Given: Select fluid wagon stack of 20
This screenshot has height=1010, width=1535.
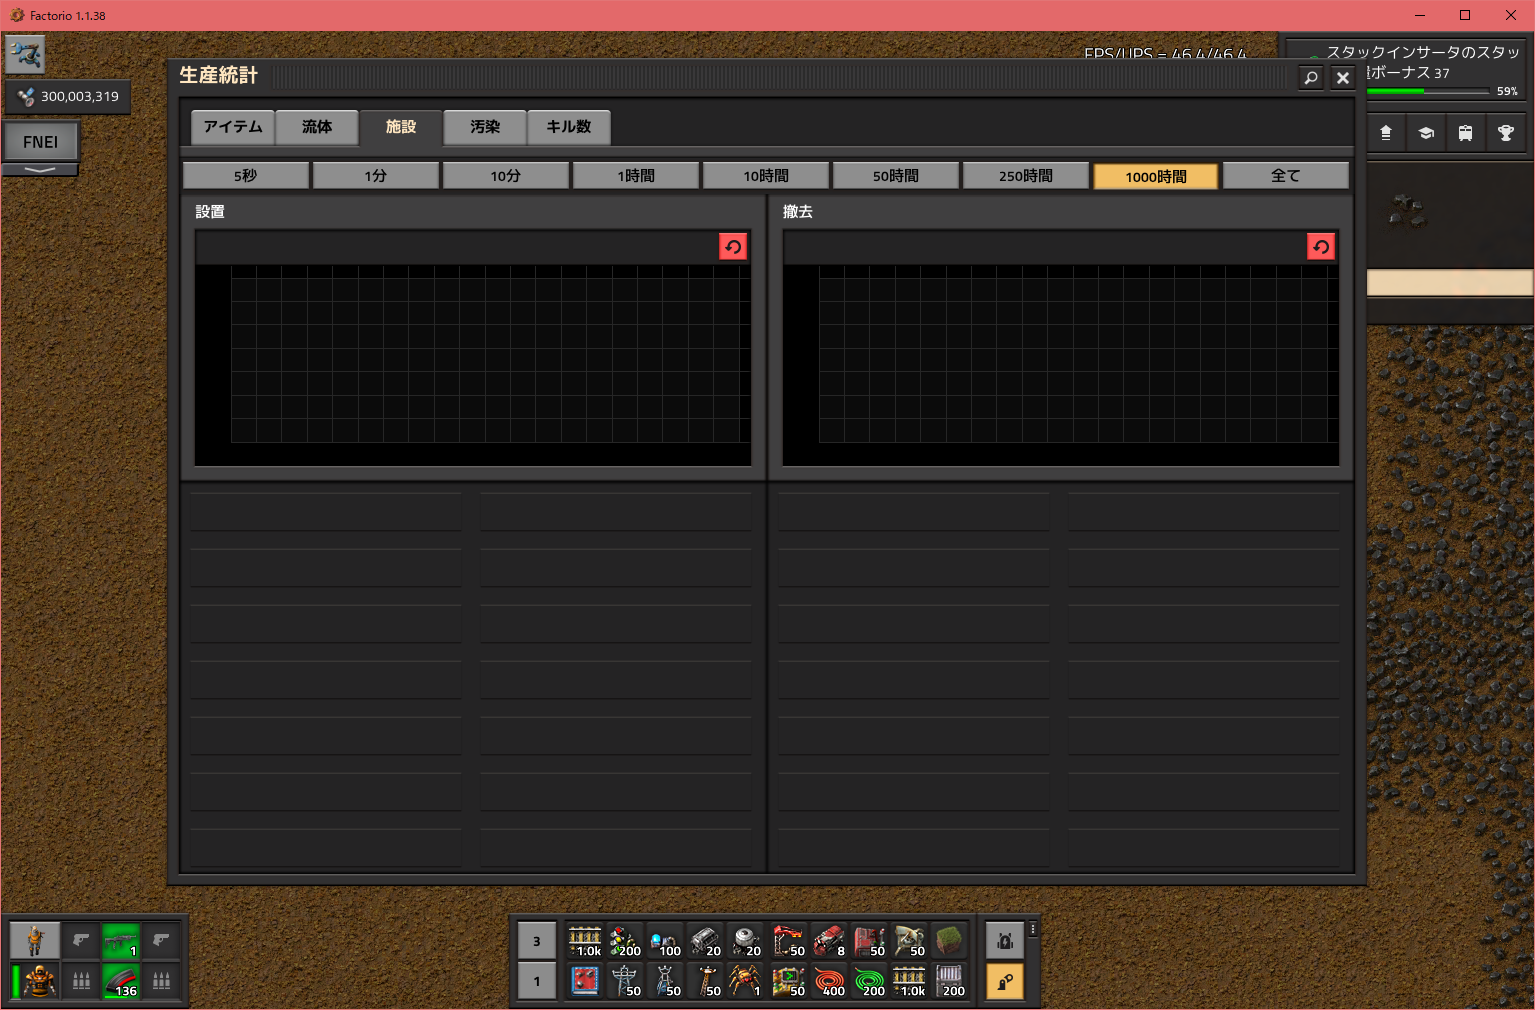Looking at the screenshot, I should coord(745,941).
